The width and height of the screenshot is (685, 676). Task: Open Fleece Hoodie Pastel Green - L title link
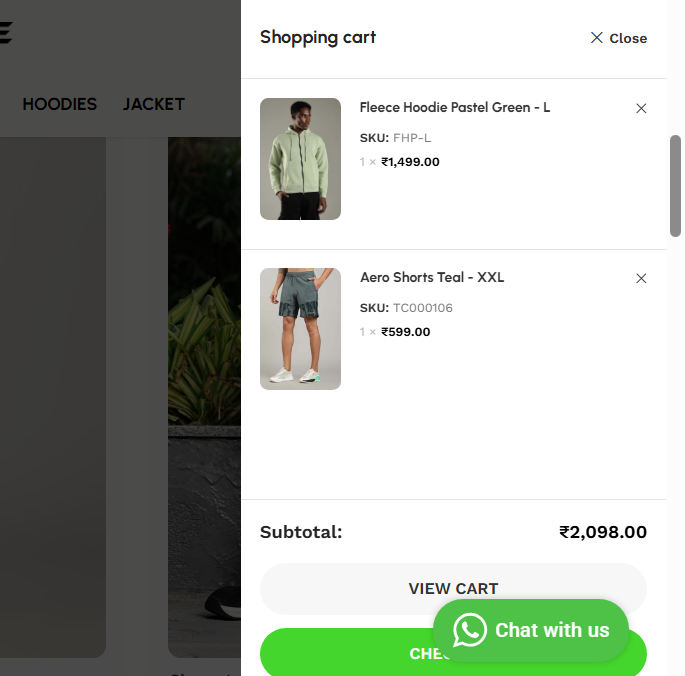455,107
